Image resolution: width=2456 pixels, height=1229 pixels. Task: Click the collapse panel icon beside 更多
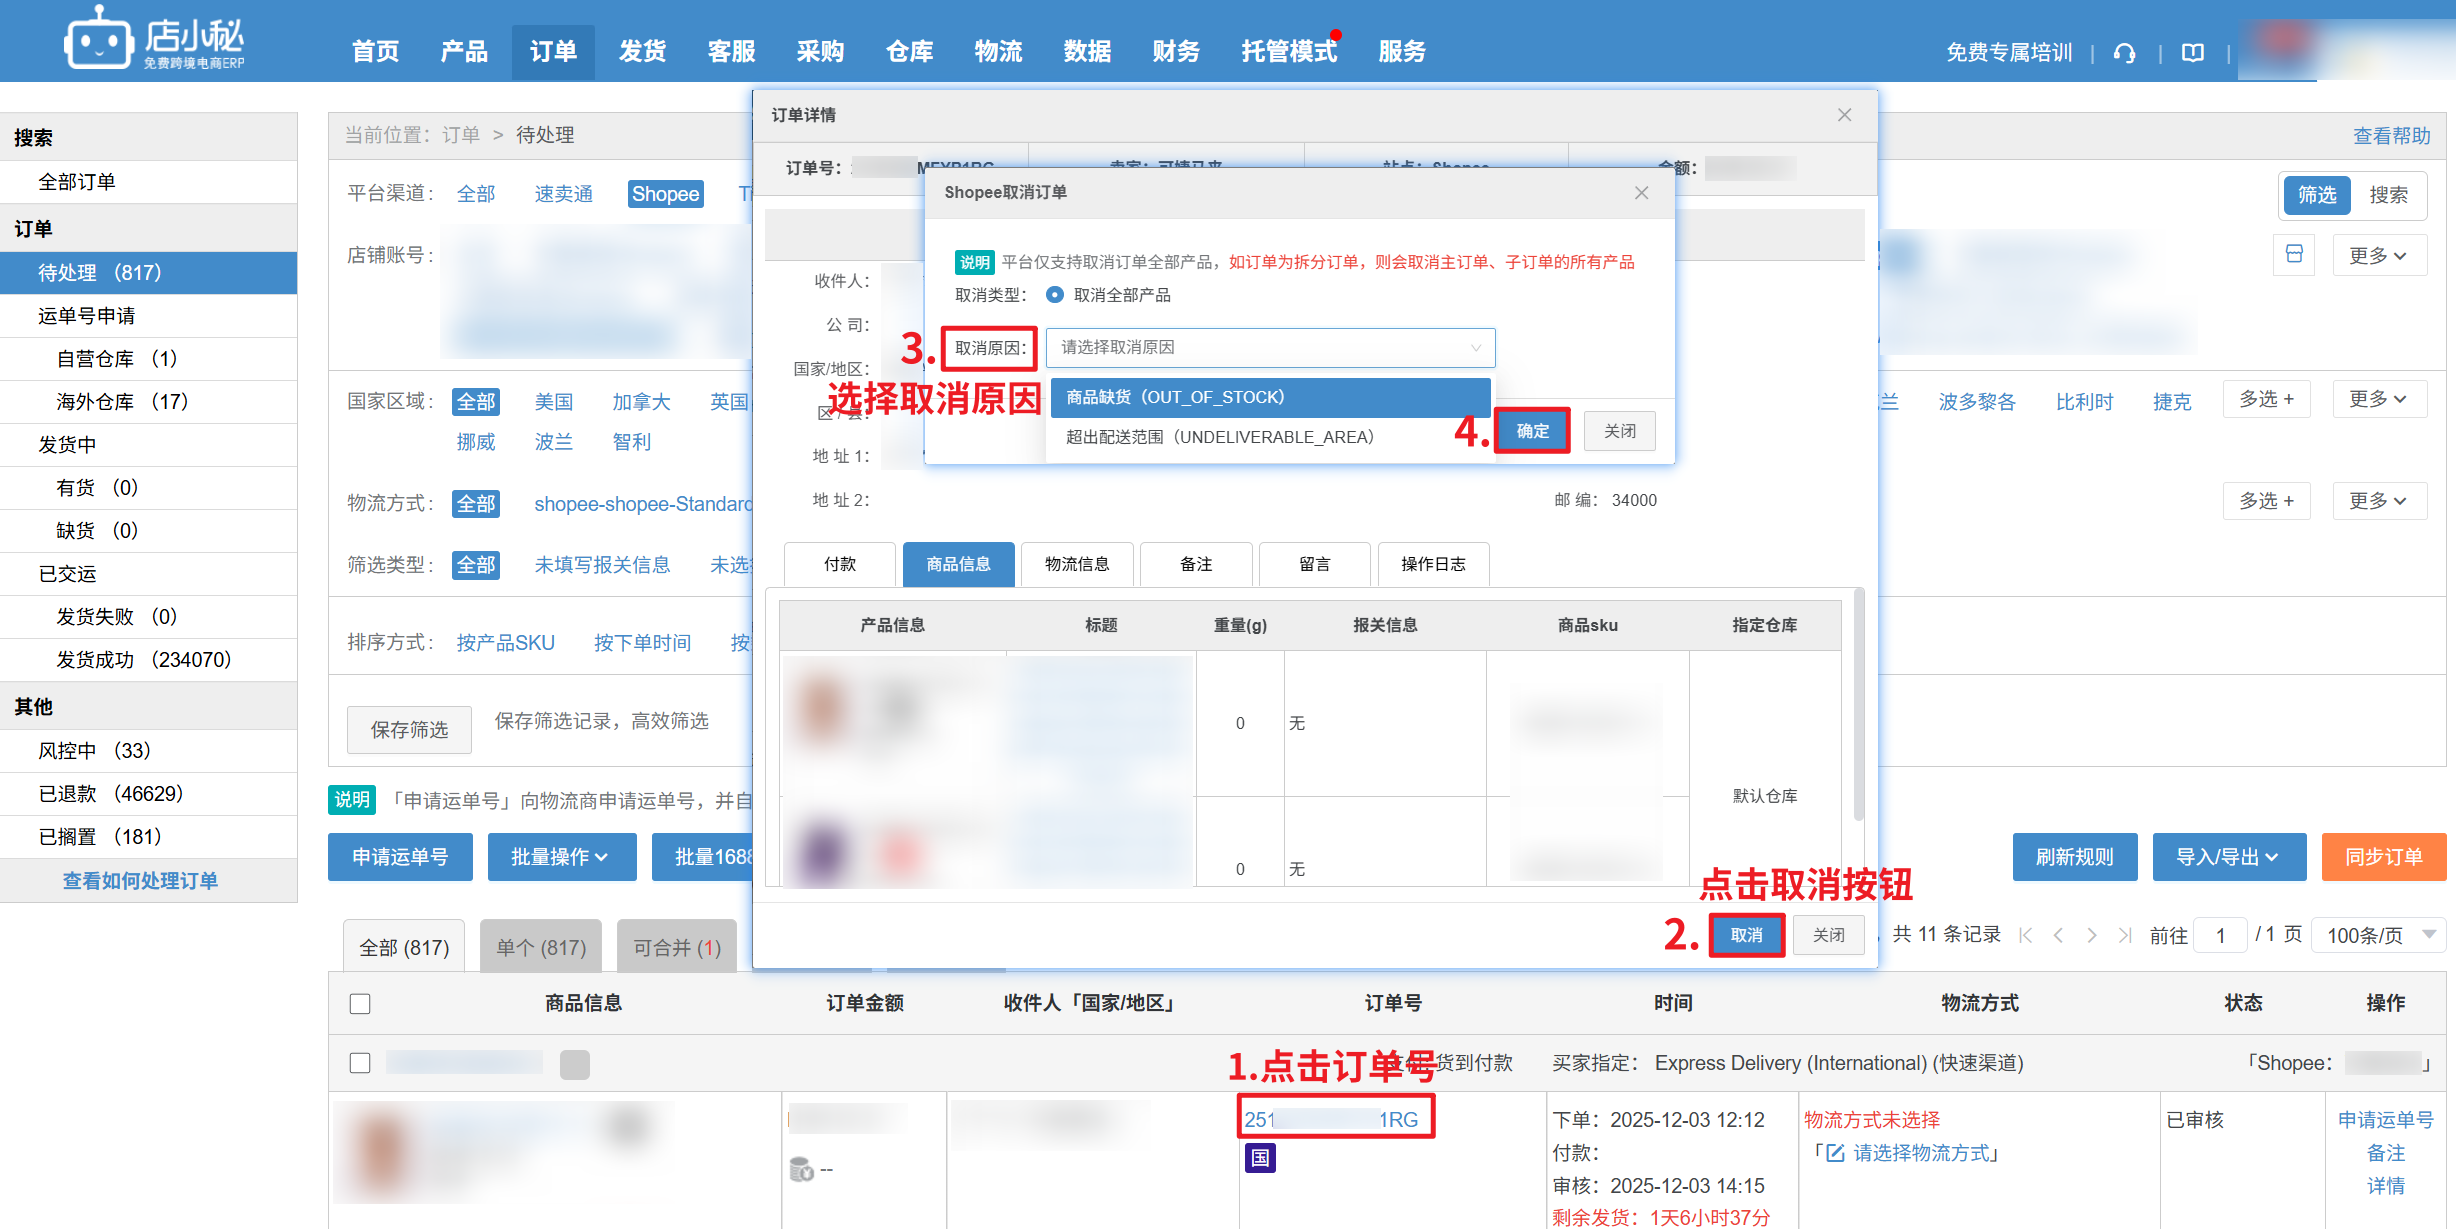pyautogui.click(x=2294, y=254)
